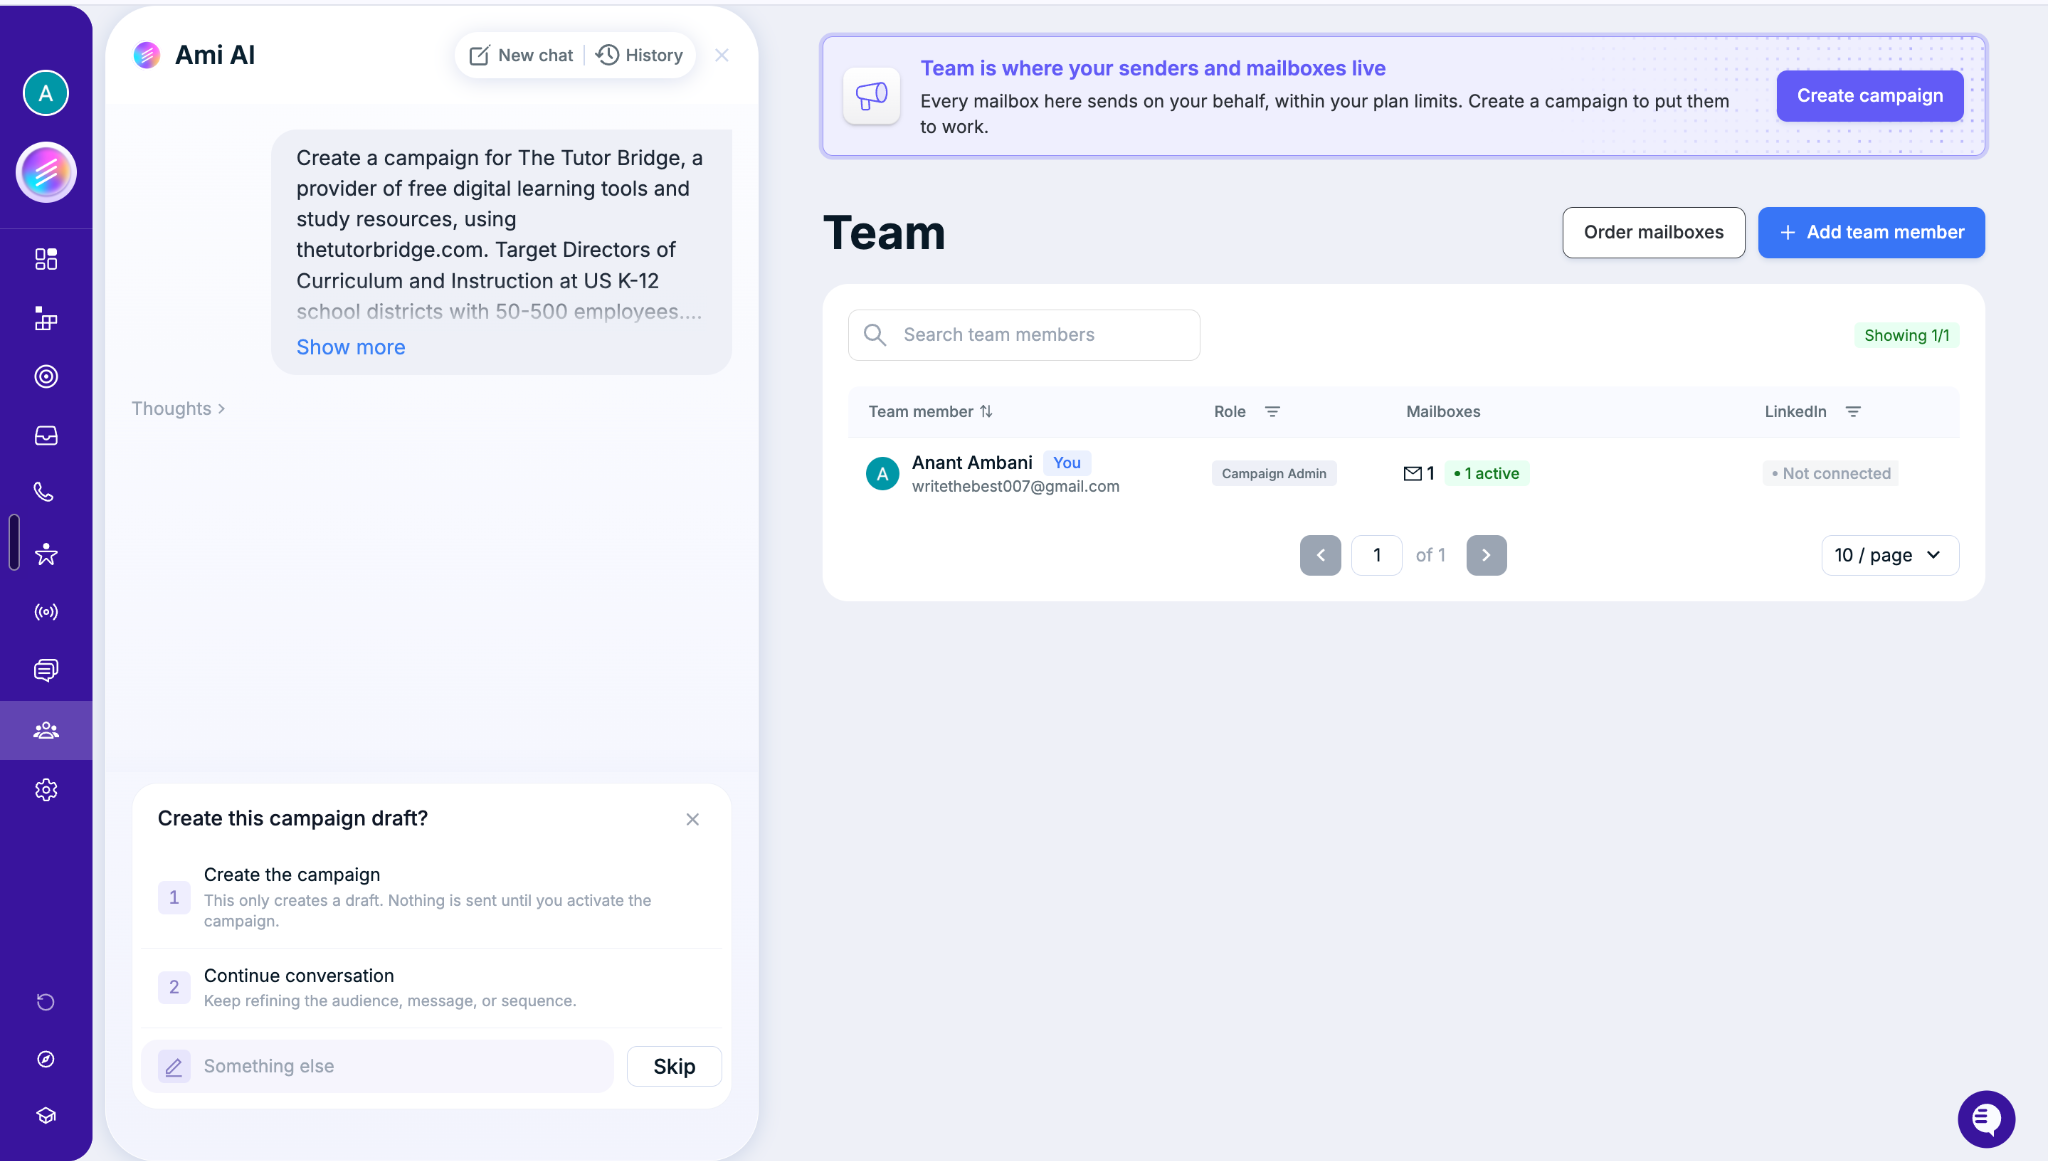This screenshot has height=1161, width=2048.
Task: Open the user avatar 'A' in sidebar
Action: [x=46, y=93]
